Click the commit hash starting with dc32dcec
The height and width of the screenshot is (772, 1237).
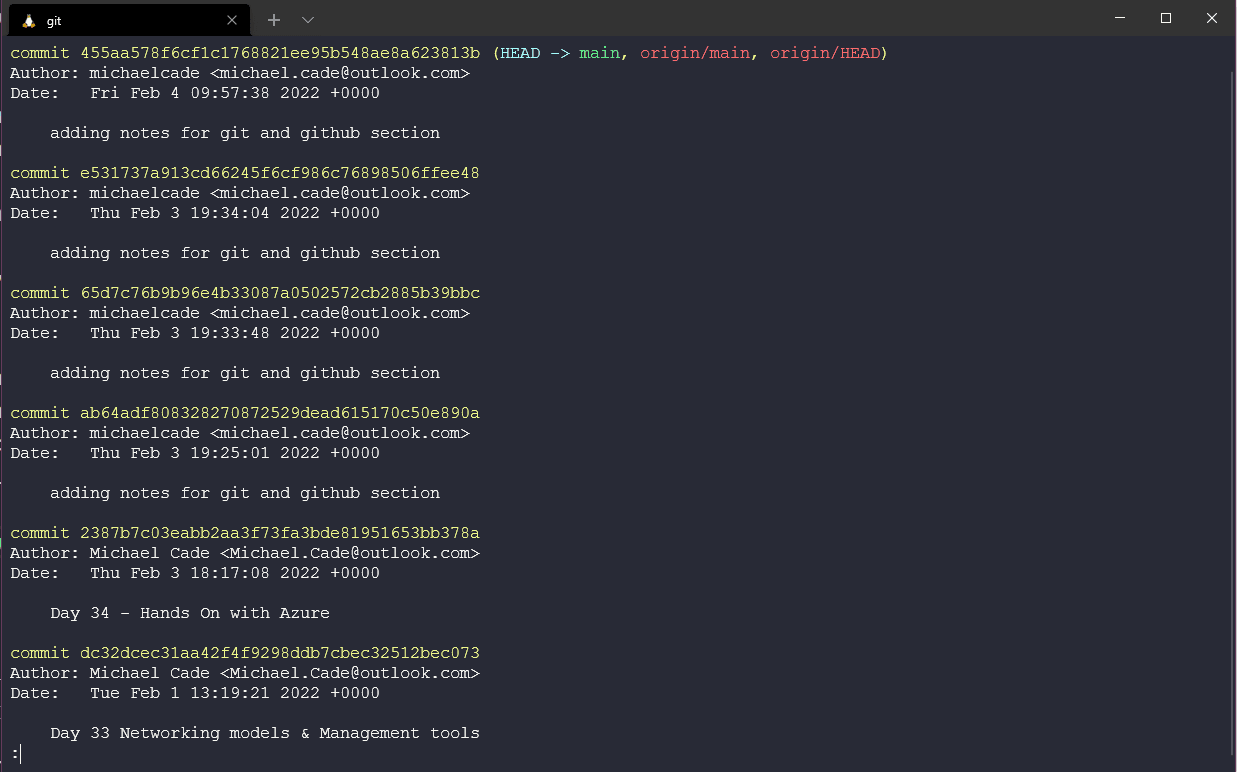(x=280, y=653)
